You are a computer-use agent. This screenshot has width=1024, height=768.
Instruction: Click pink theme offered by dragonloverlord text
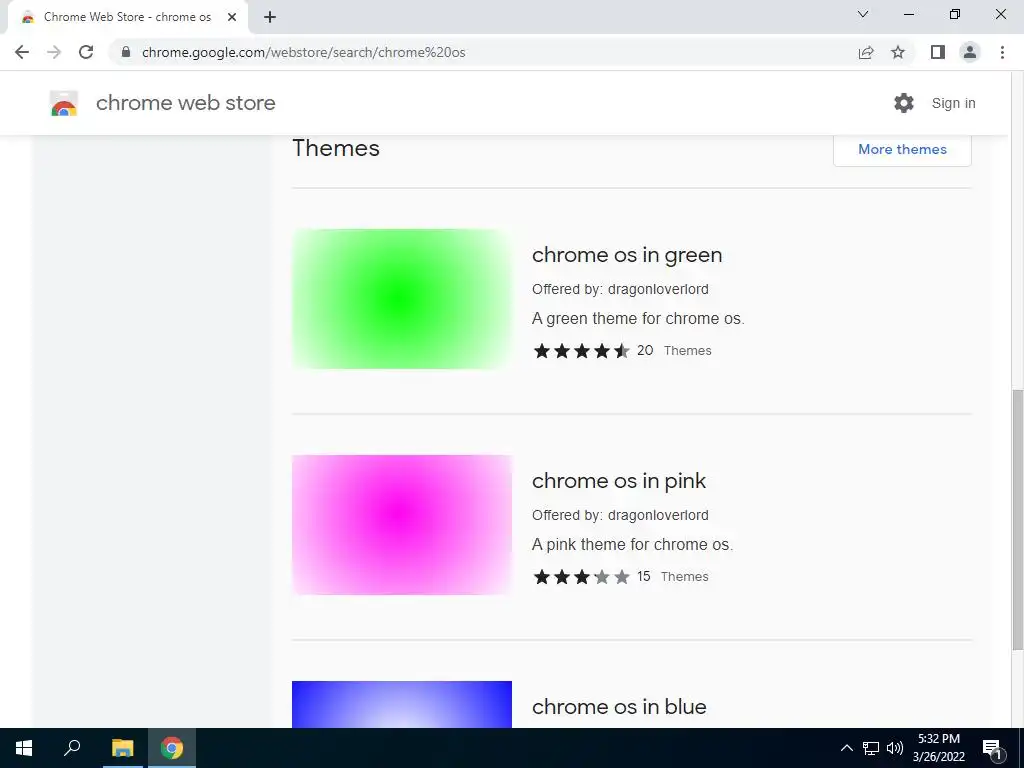(620, 515)
